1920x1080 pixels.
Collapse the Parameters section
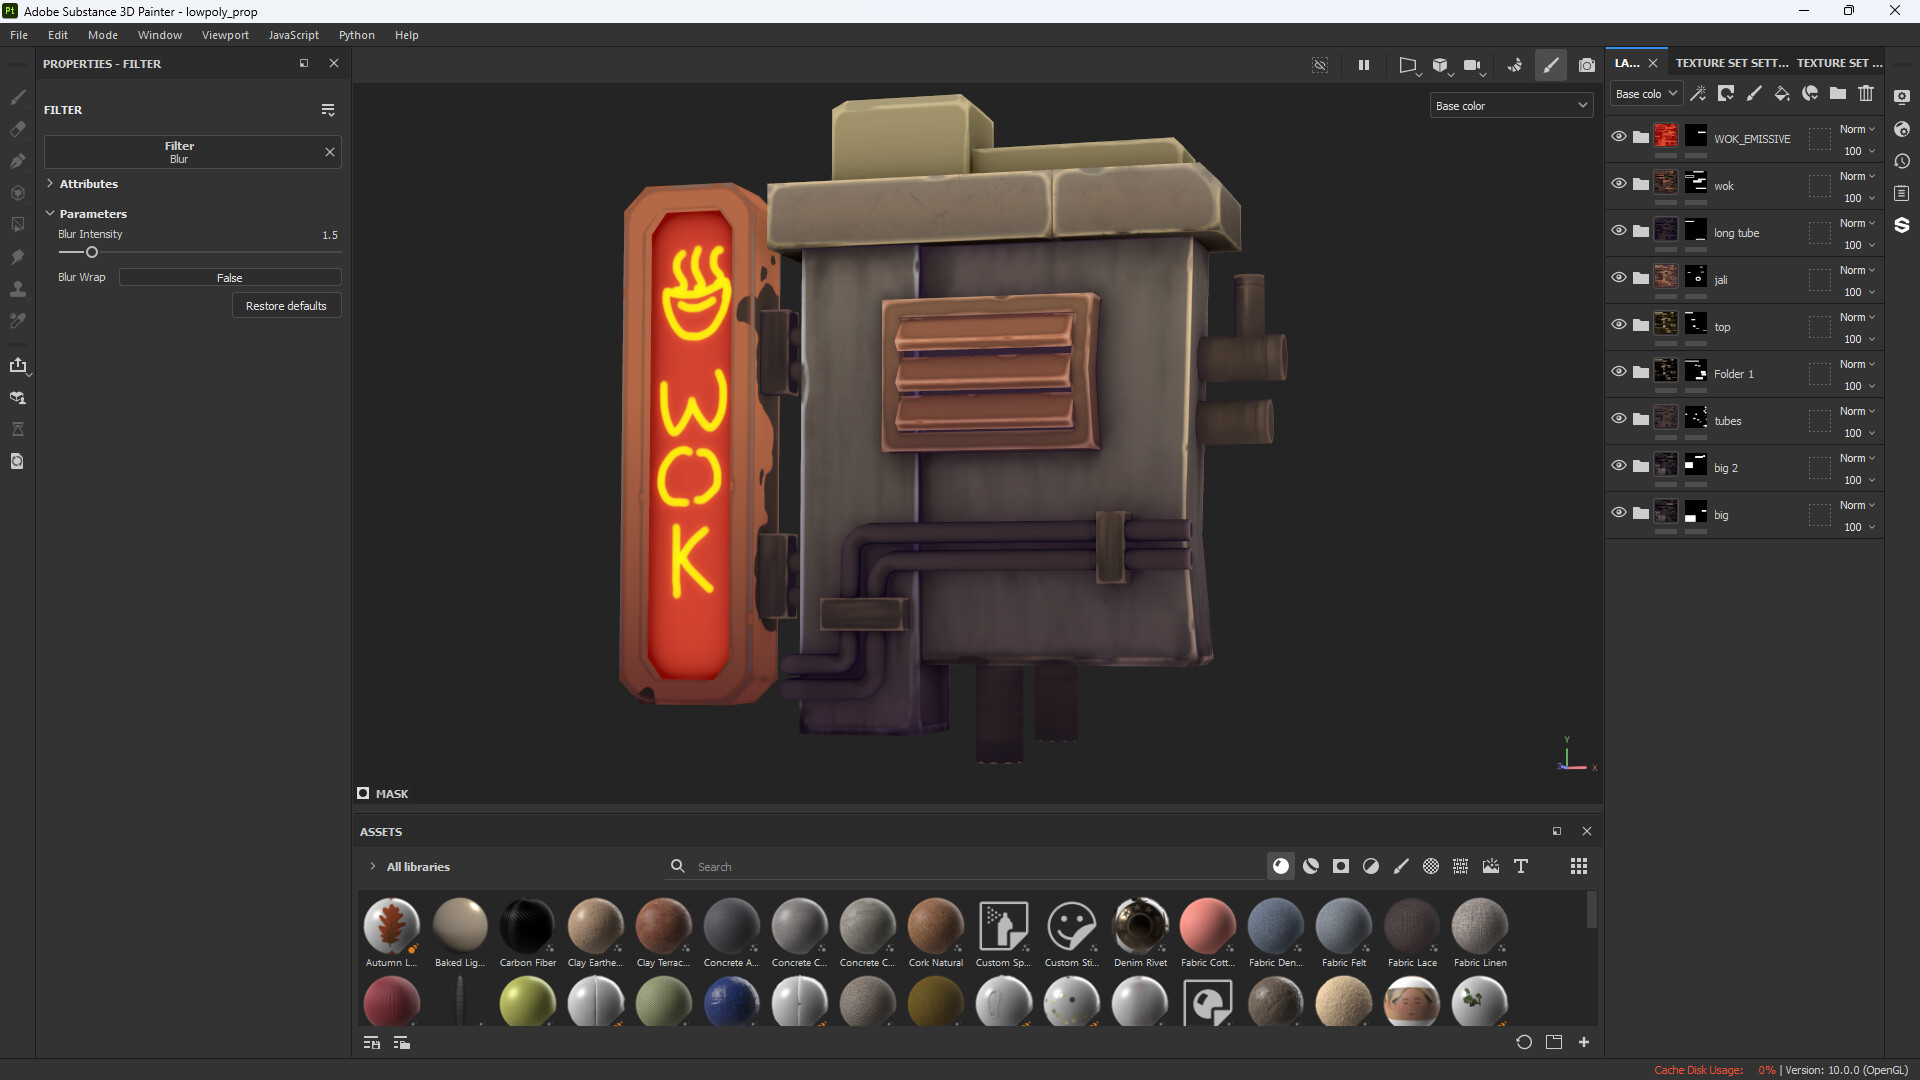[x=50, y=213]
